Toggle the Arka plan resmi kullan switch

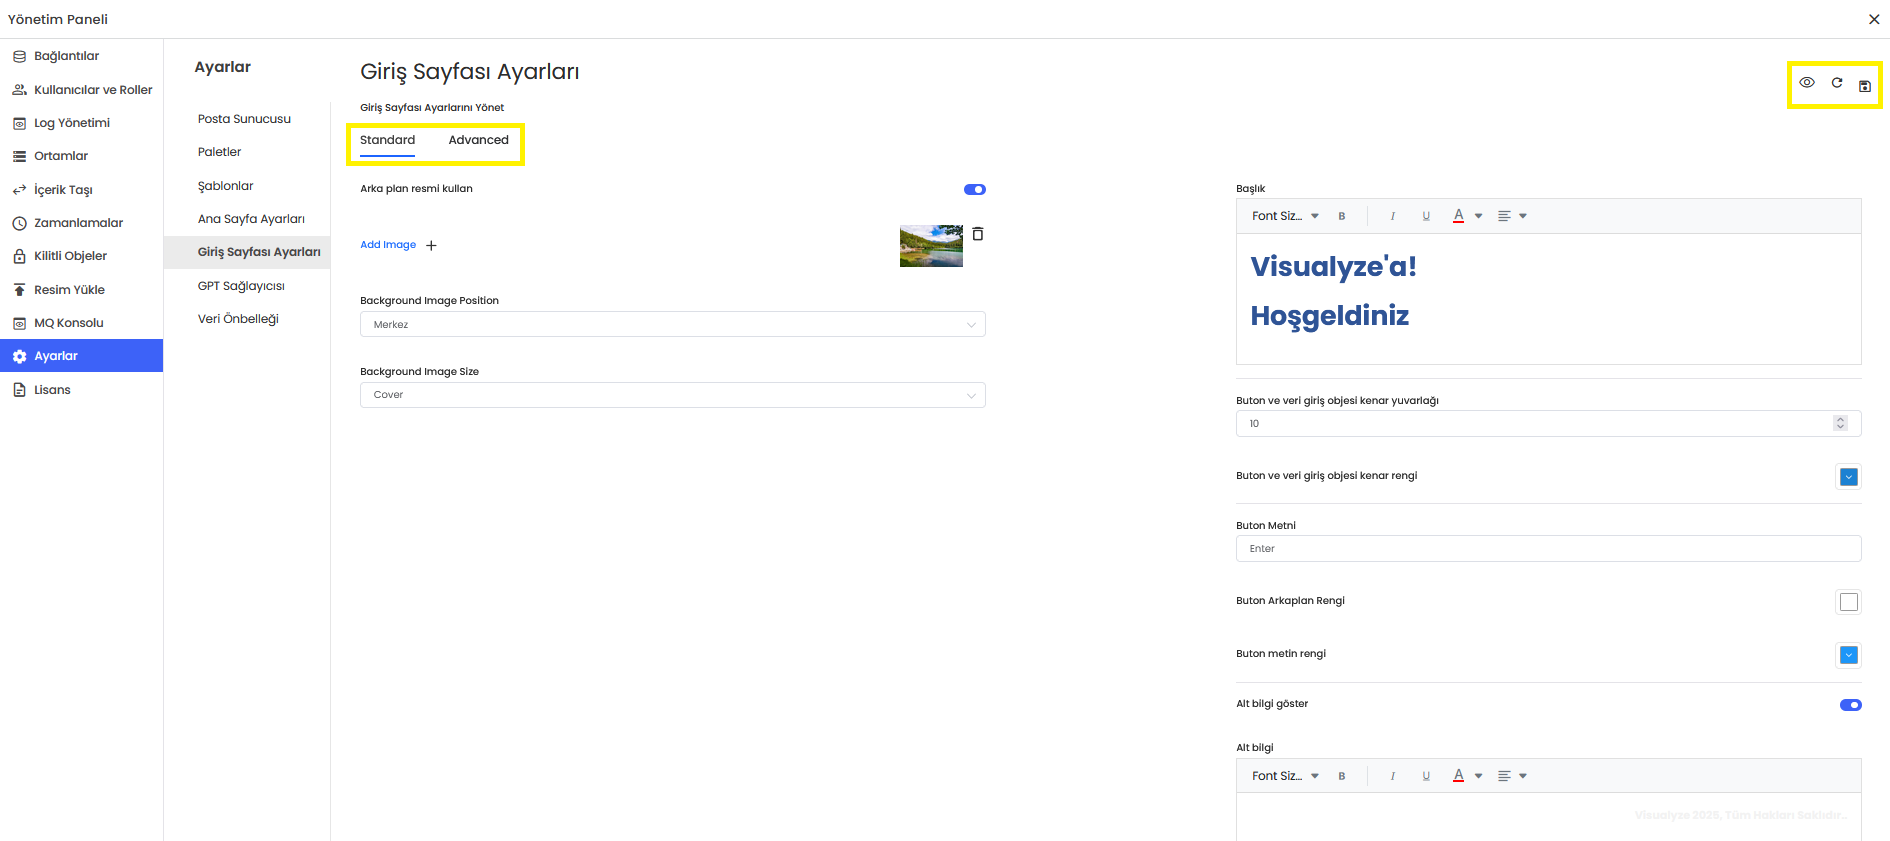(974, 190)
